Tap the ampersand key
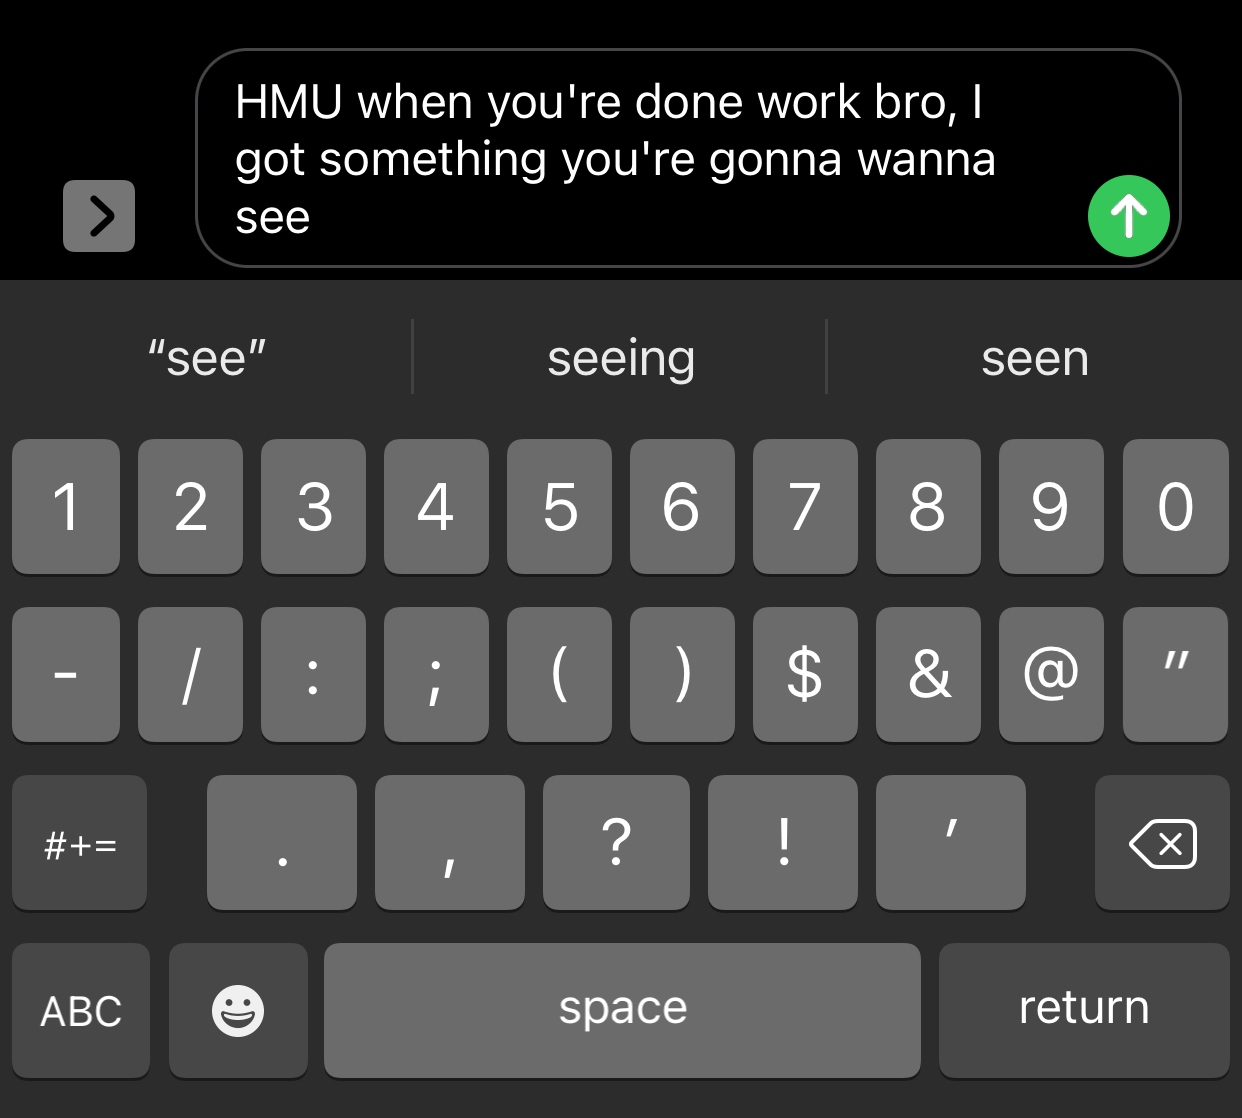The image size is (1242, 1118). (x=928, y=675)
